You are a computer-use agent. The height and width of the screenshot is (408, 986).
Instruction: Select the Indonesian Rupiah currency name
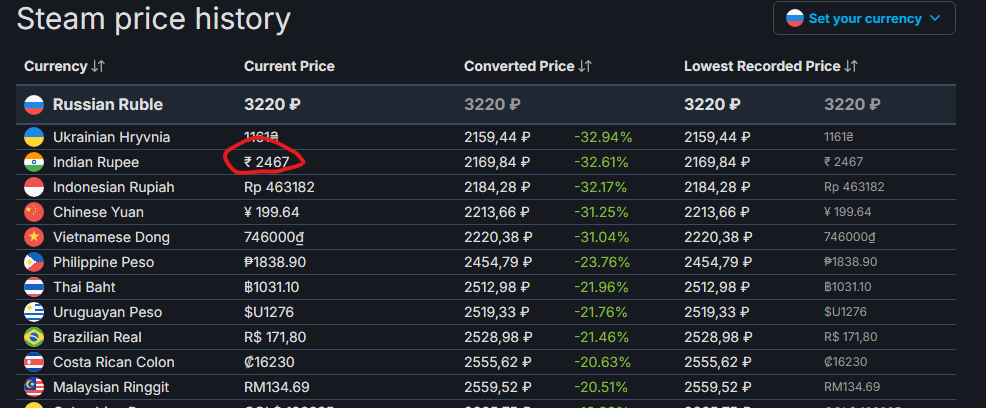pyautogui.click(x=114, y=187)
